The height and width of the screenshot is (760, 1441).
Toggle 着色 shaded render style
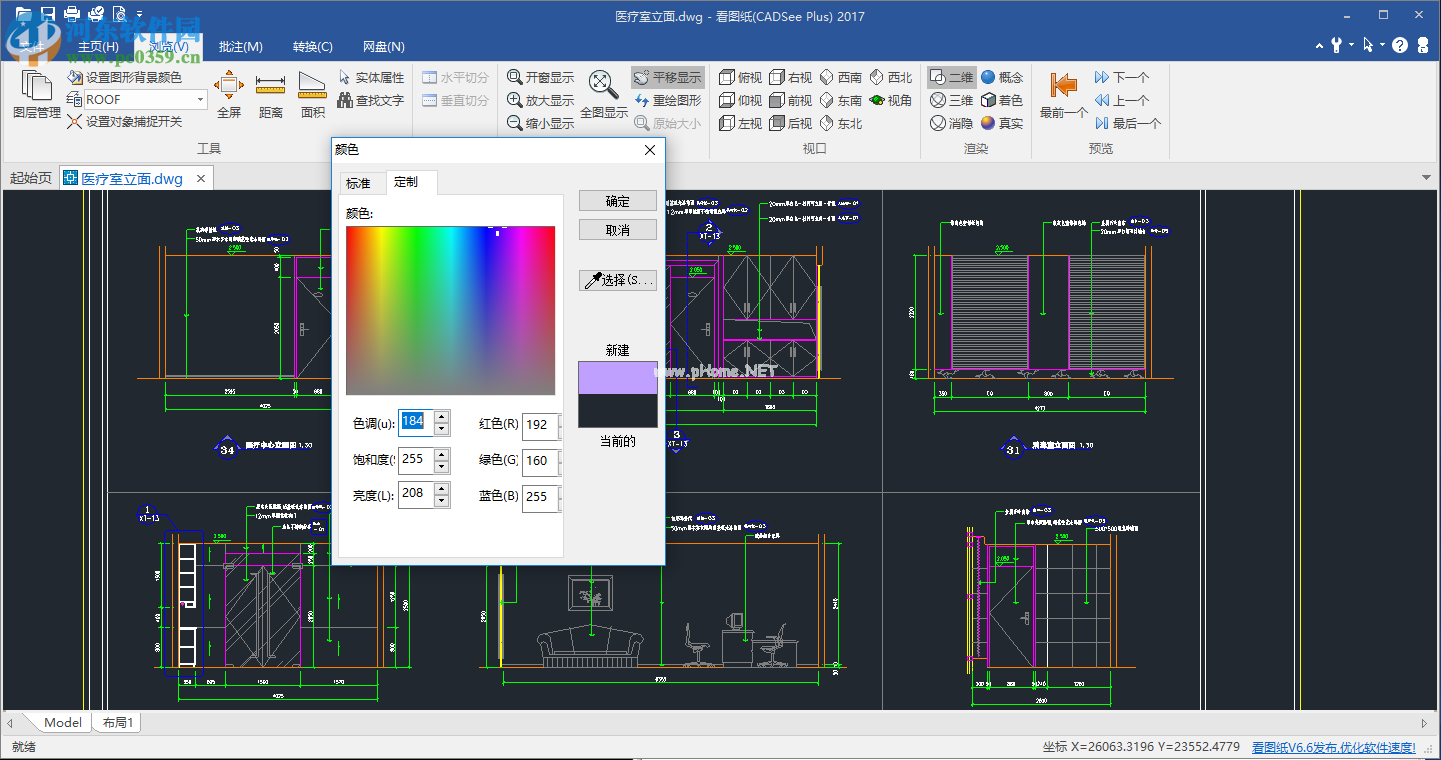pyautogui.click(x=1002, y=100)
